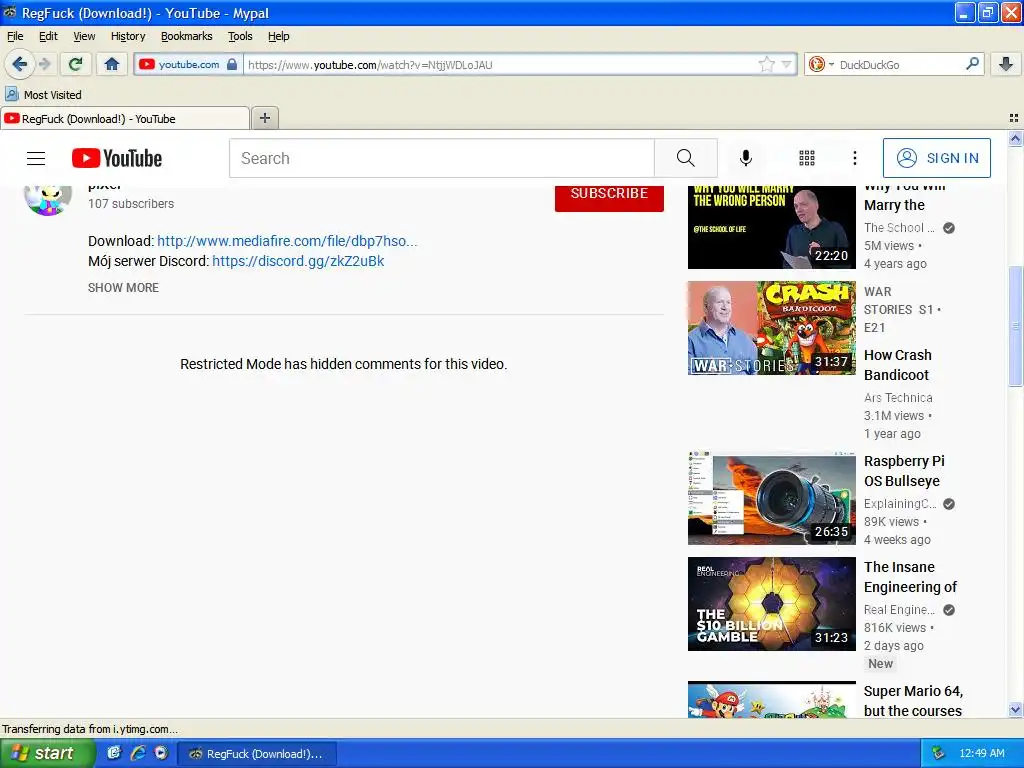Click Show Desktop quick launch icon
Screen dimensions: 1024x768
(x=114, y=753)
